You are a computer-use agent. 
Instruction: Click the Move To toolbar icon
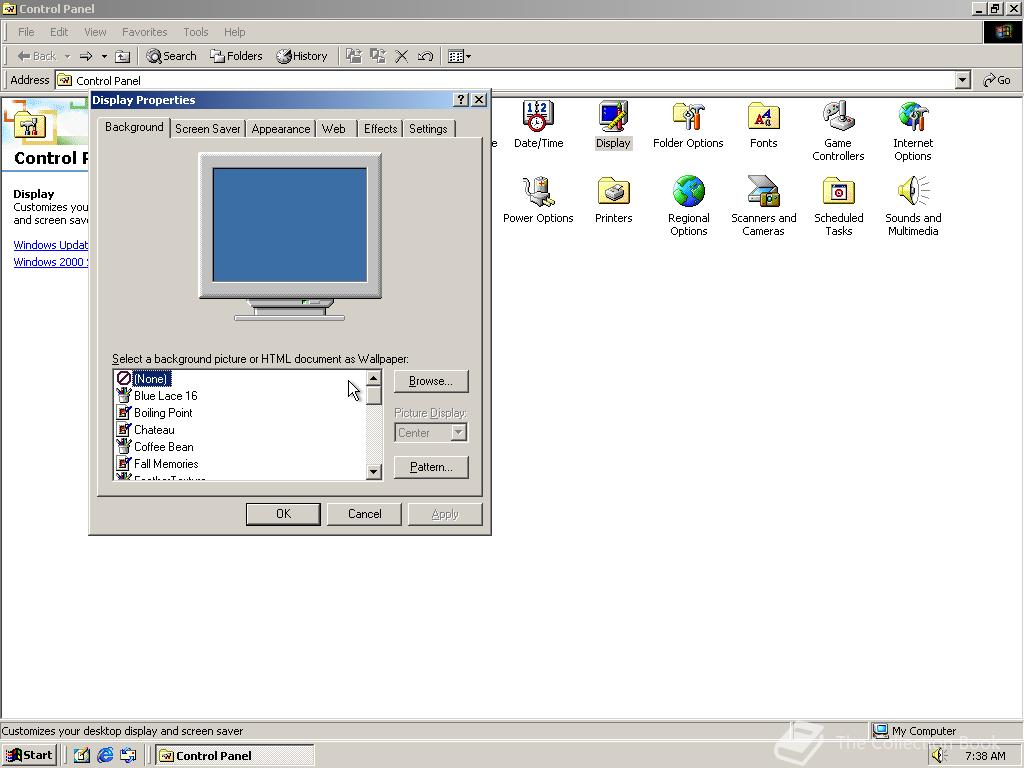click(x=353, y=56)
